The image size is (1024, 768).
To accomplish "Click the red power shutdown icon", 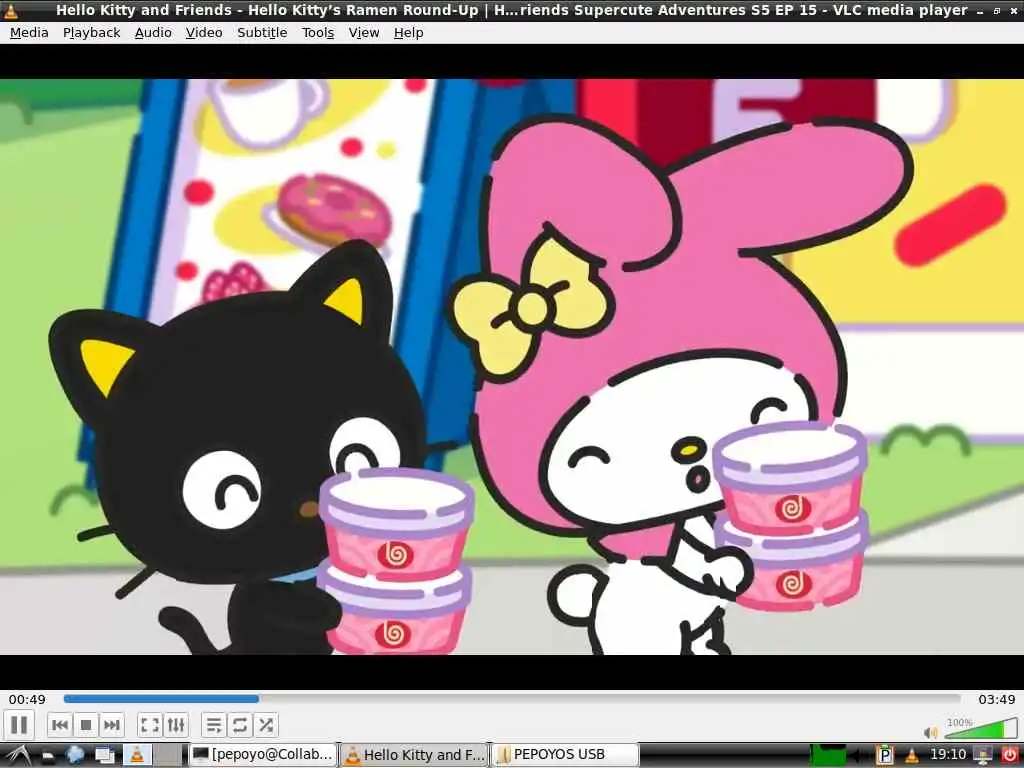I will (1010, 756).
